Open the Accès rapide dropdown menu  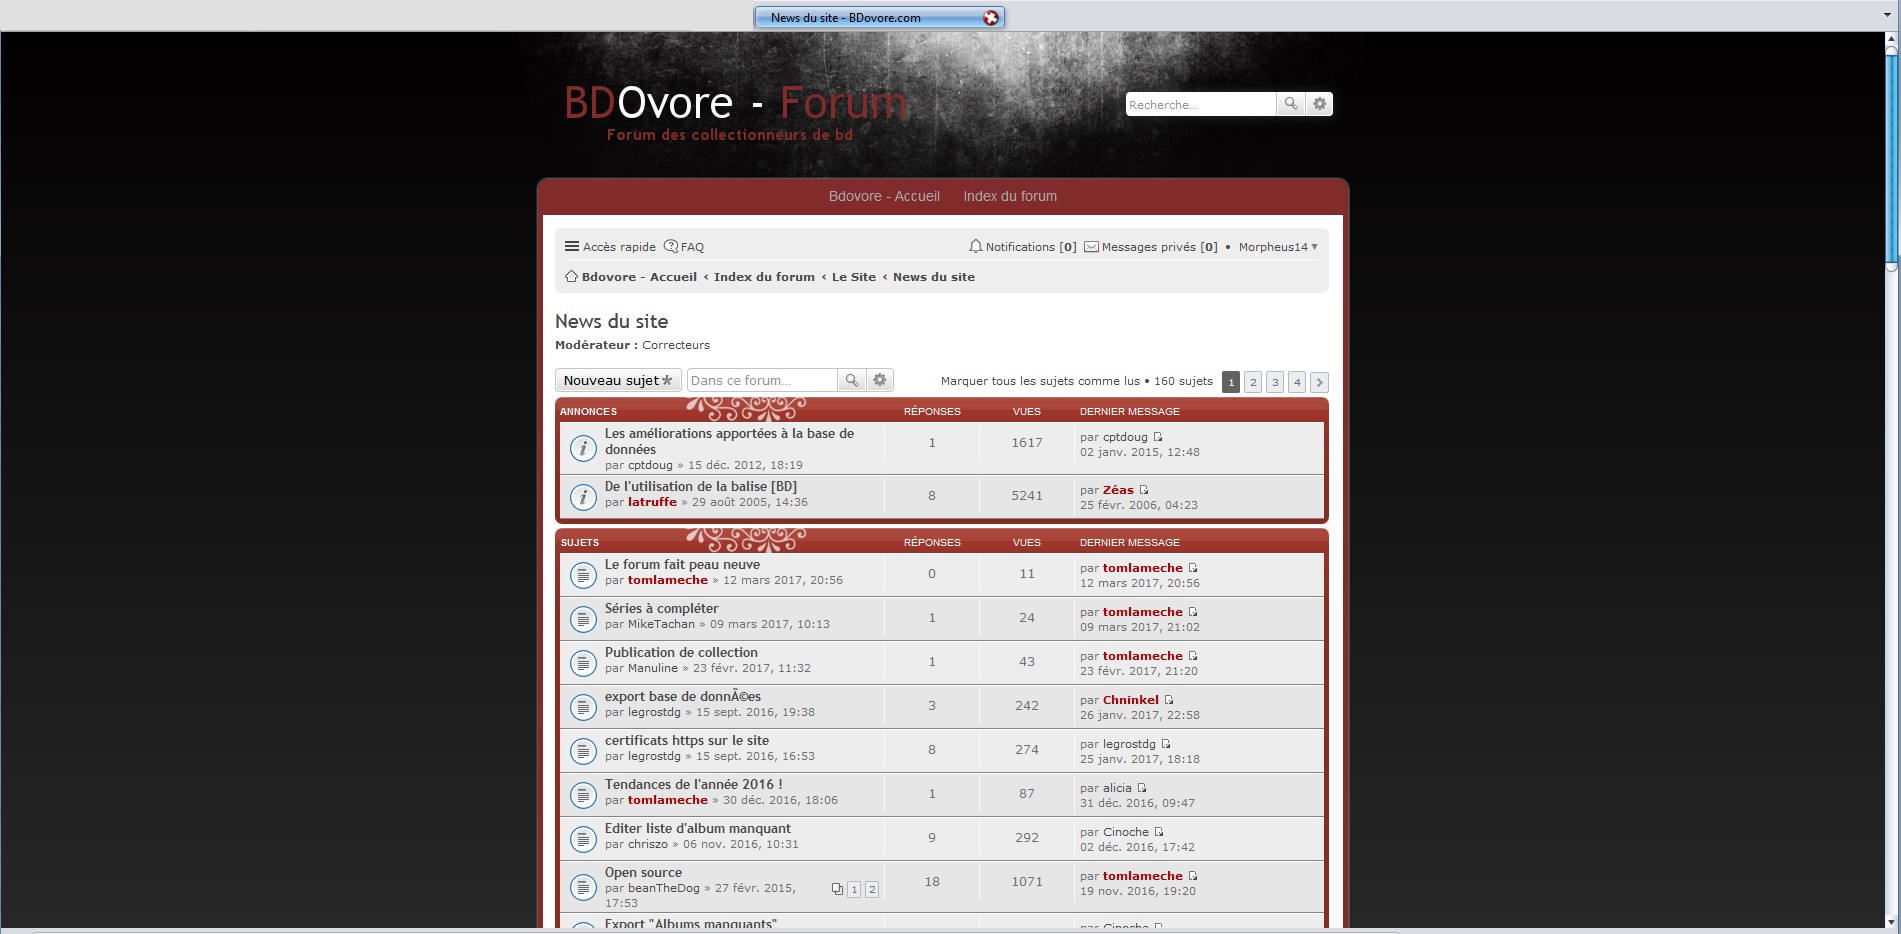coord(610,247)
